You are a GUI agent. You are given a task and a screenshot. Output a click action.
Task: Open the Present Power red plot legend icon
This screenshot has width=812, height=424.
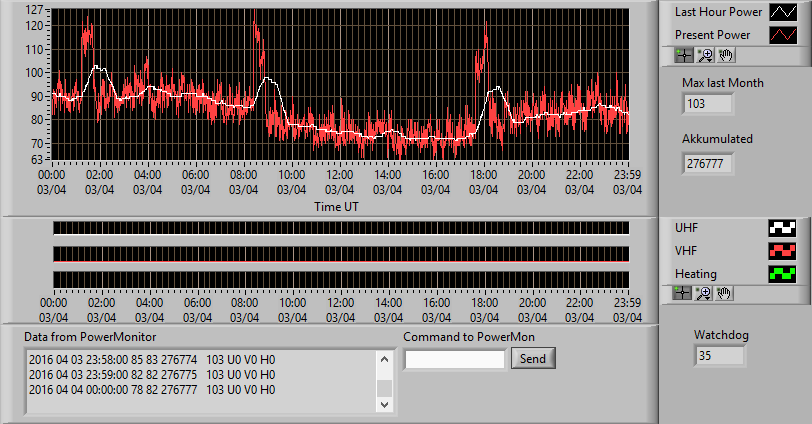click(x=783, y=35)
